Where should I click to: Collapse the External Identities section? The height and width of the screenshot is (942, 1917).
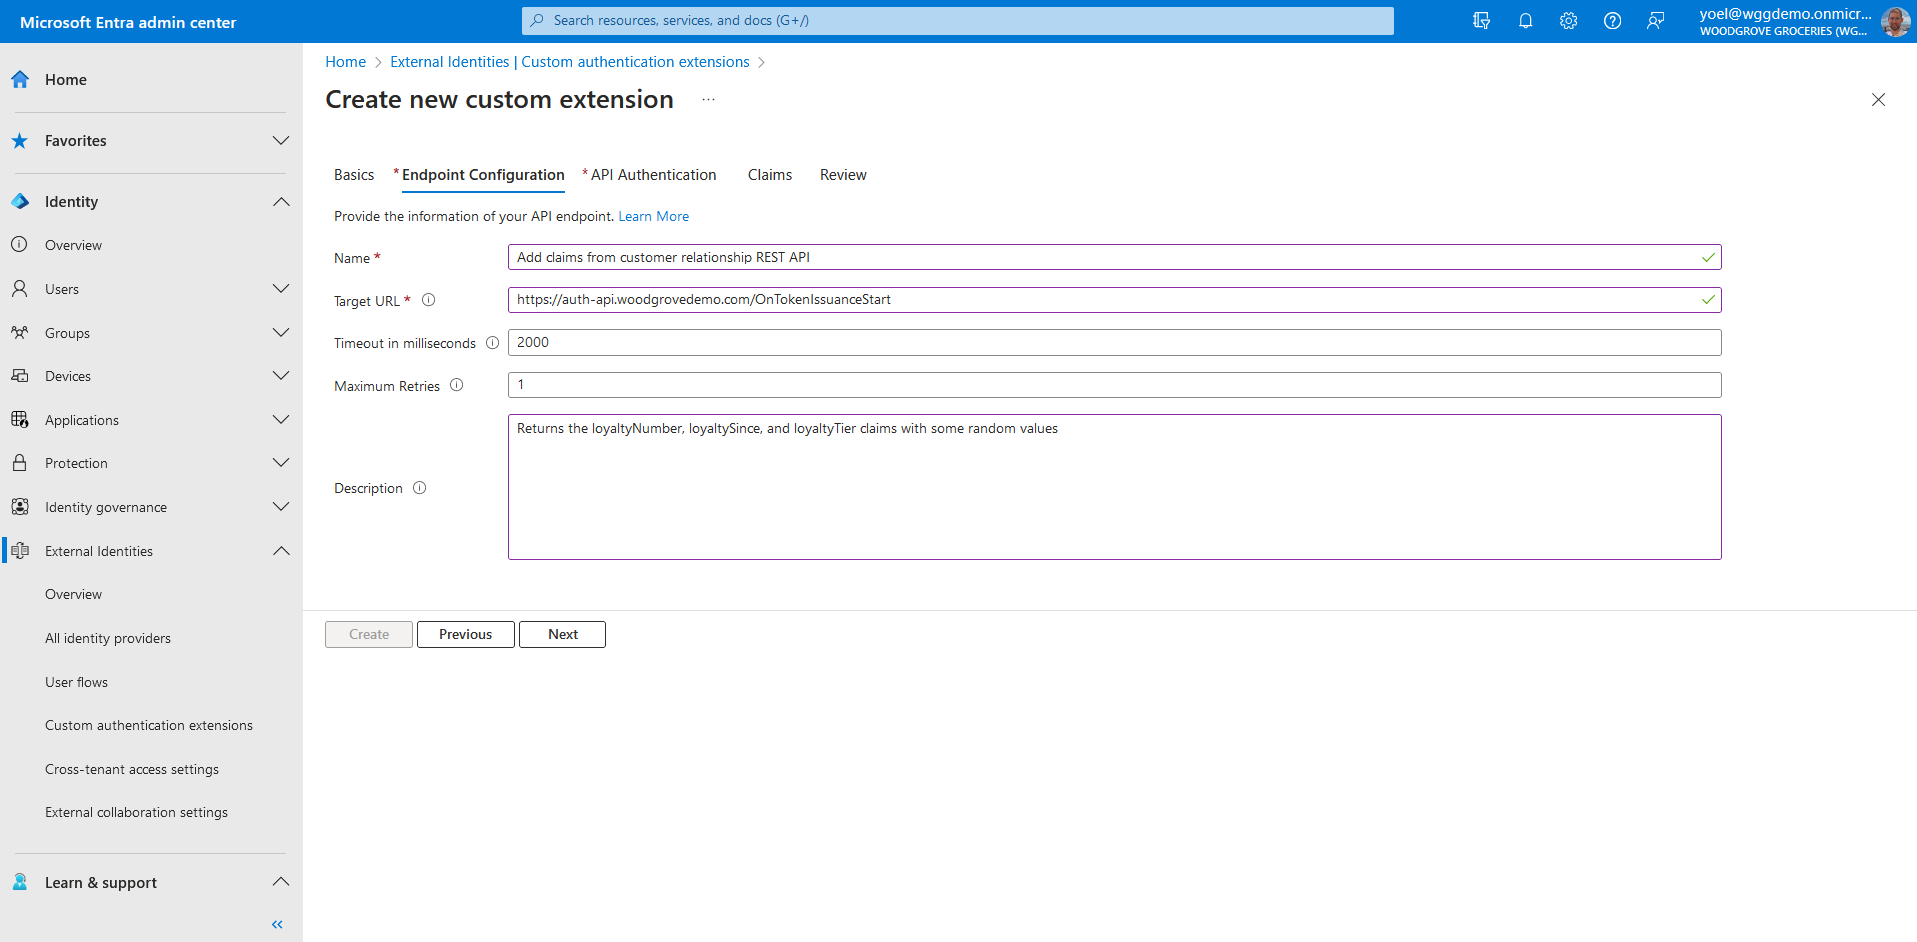pyautogui.click(x=281, y=551)
